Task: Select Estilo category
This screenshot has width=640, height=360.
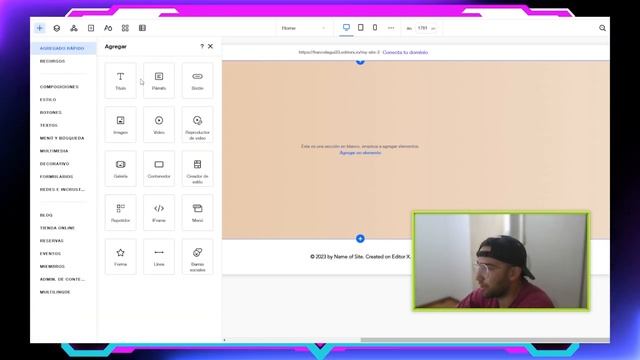Action: (x=48, y=100)
